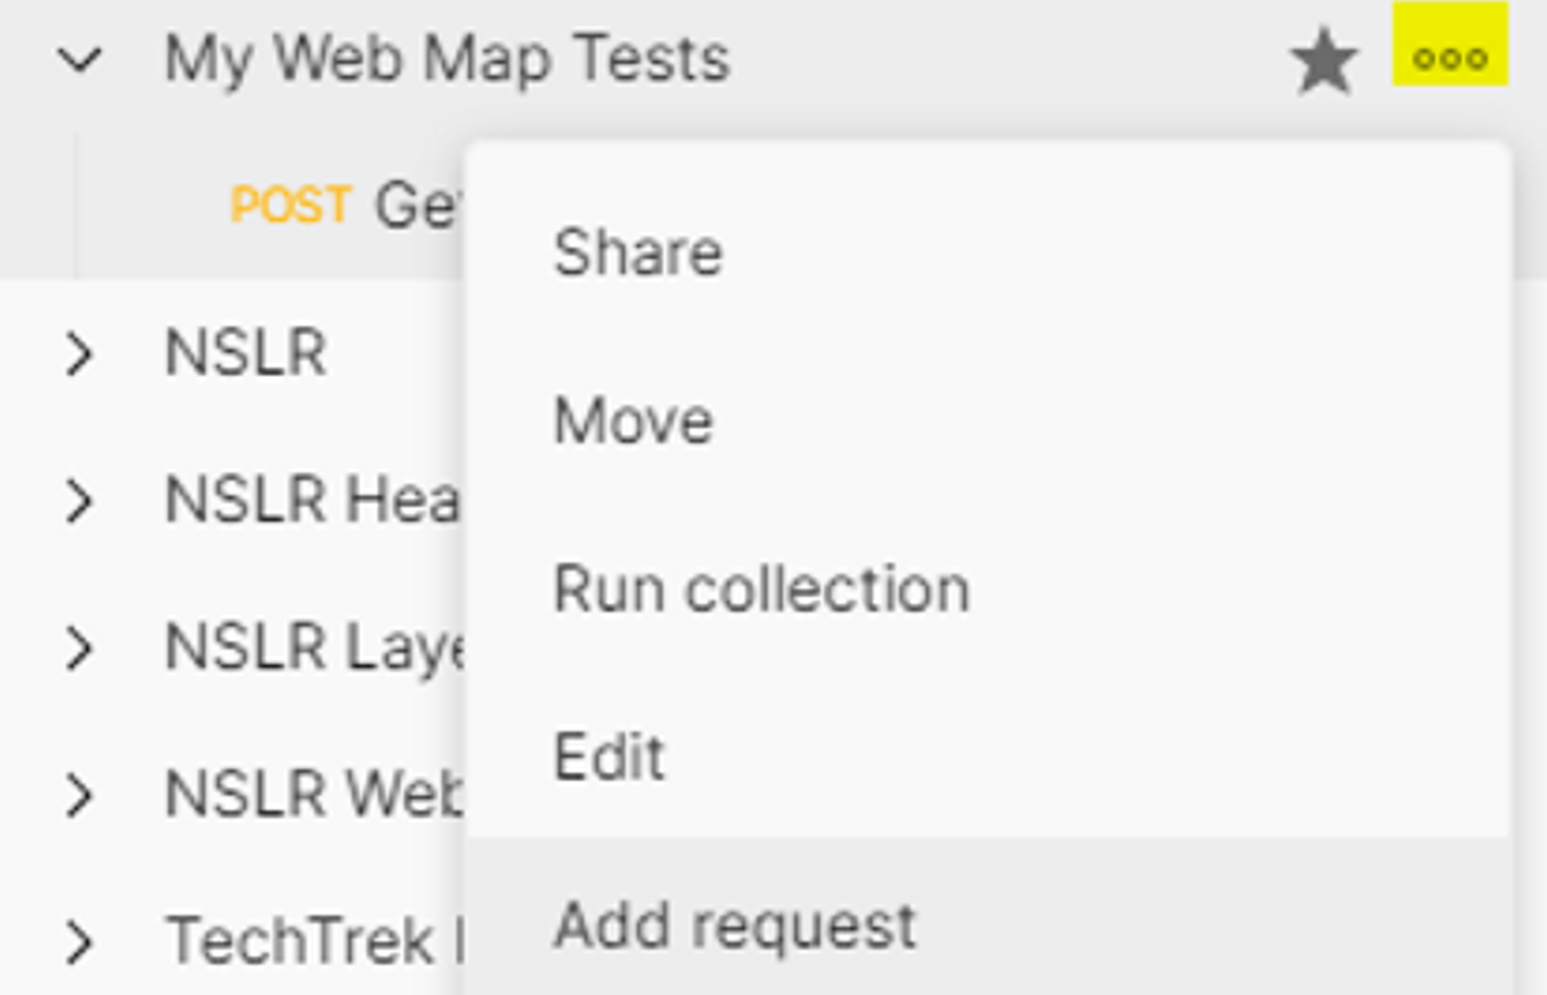The image size is (1547, 995).
Task: Expand the NSLR Web collection chevron
Action: coord(80,795)
